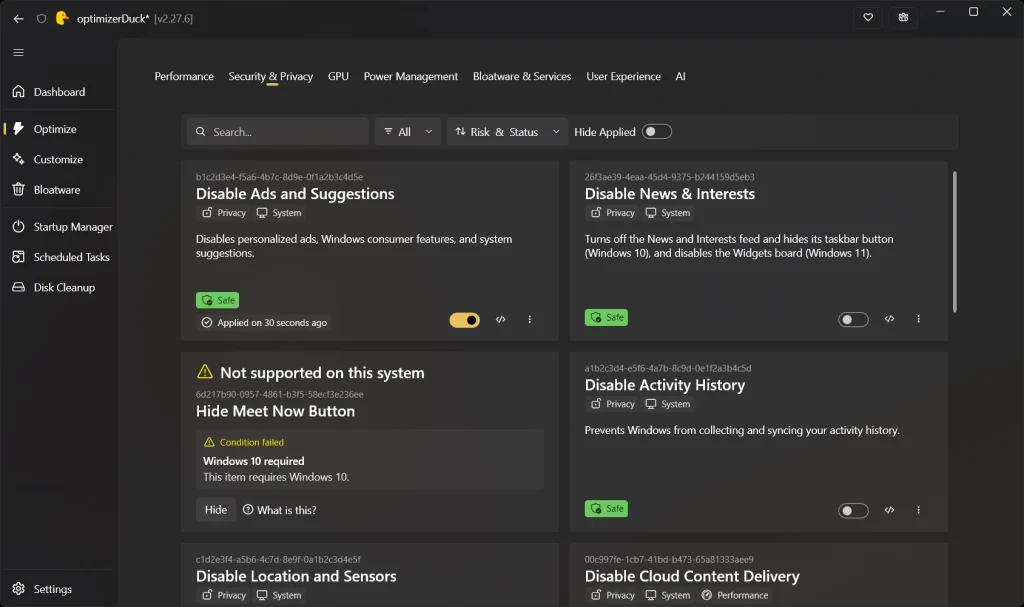Enable the Disable Activity History toggle

(x=853, y=510)
